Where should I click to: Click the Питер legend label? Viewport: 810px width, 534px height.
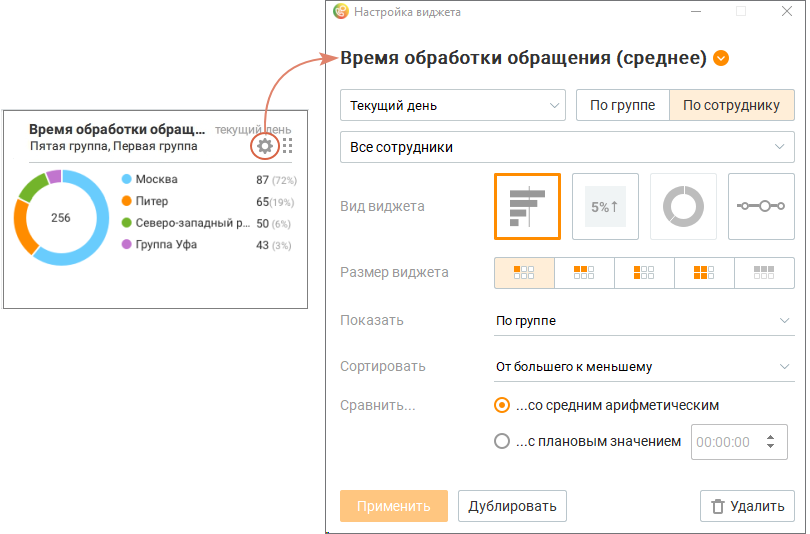(152, 201)
